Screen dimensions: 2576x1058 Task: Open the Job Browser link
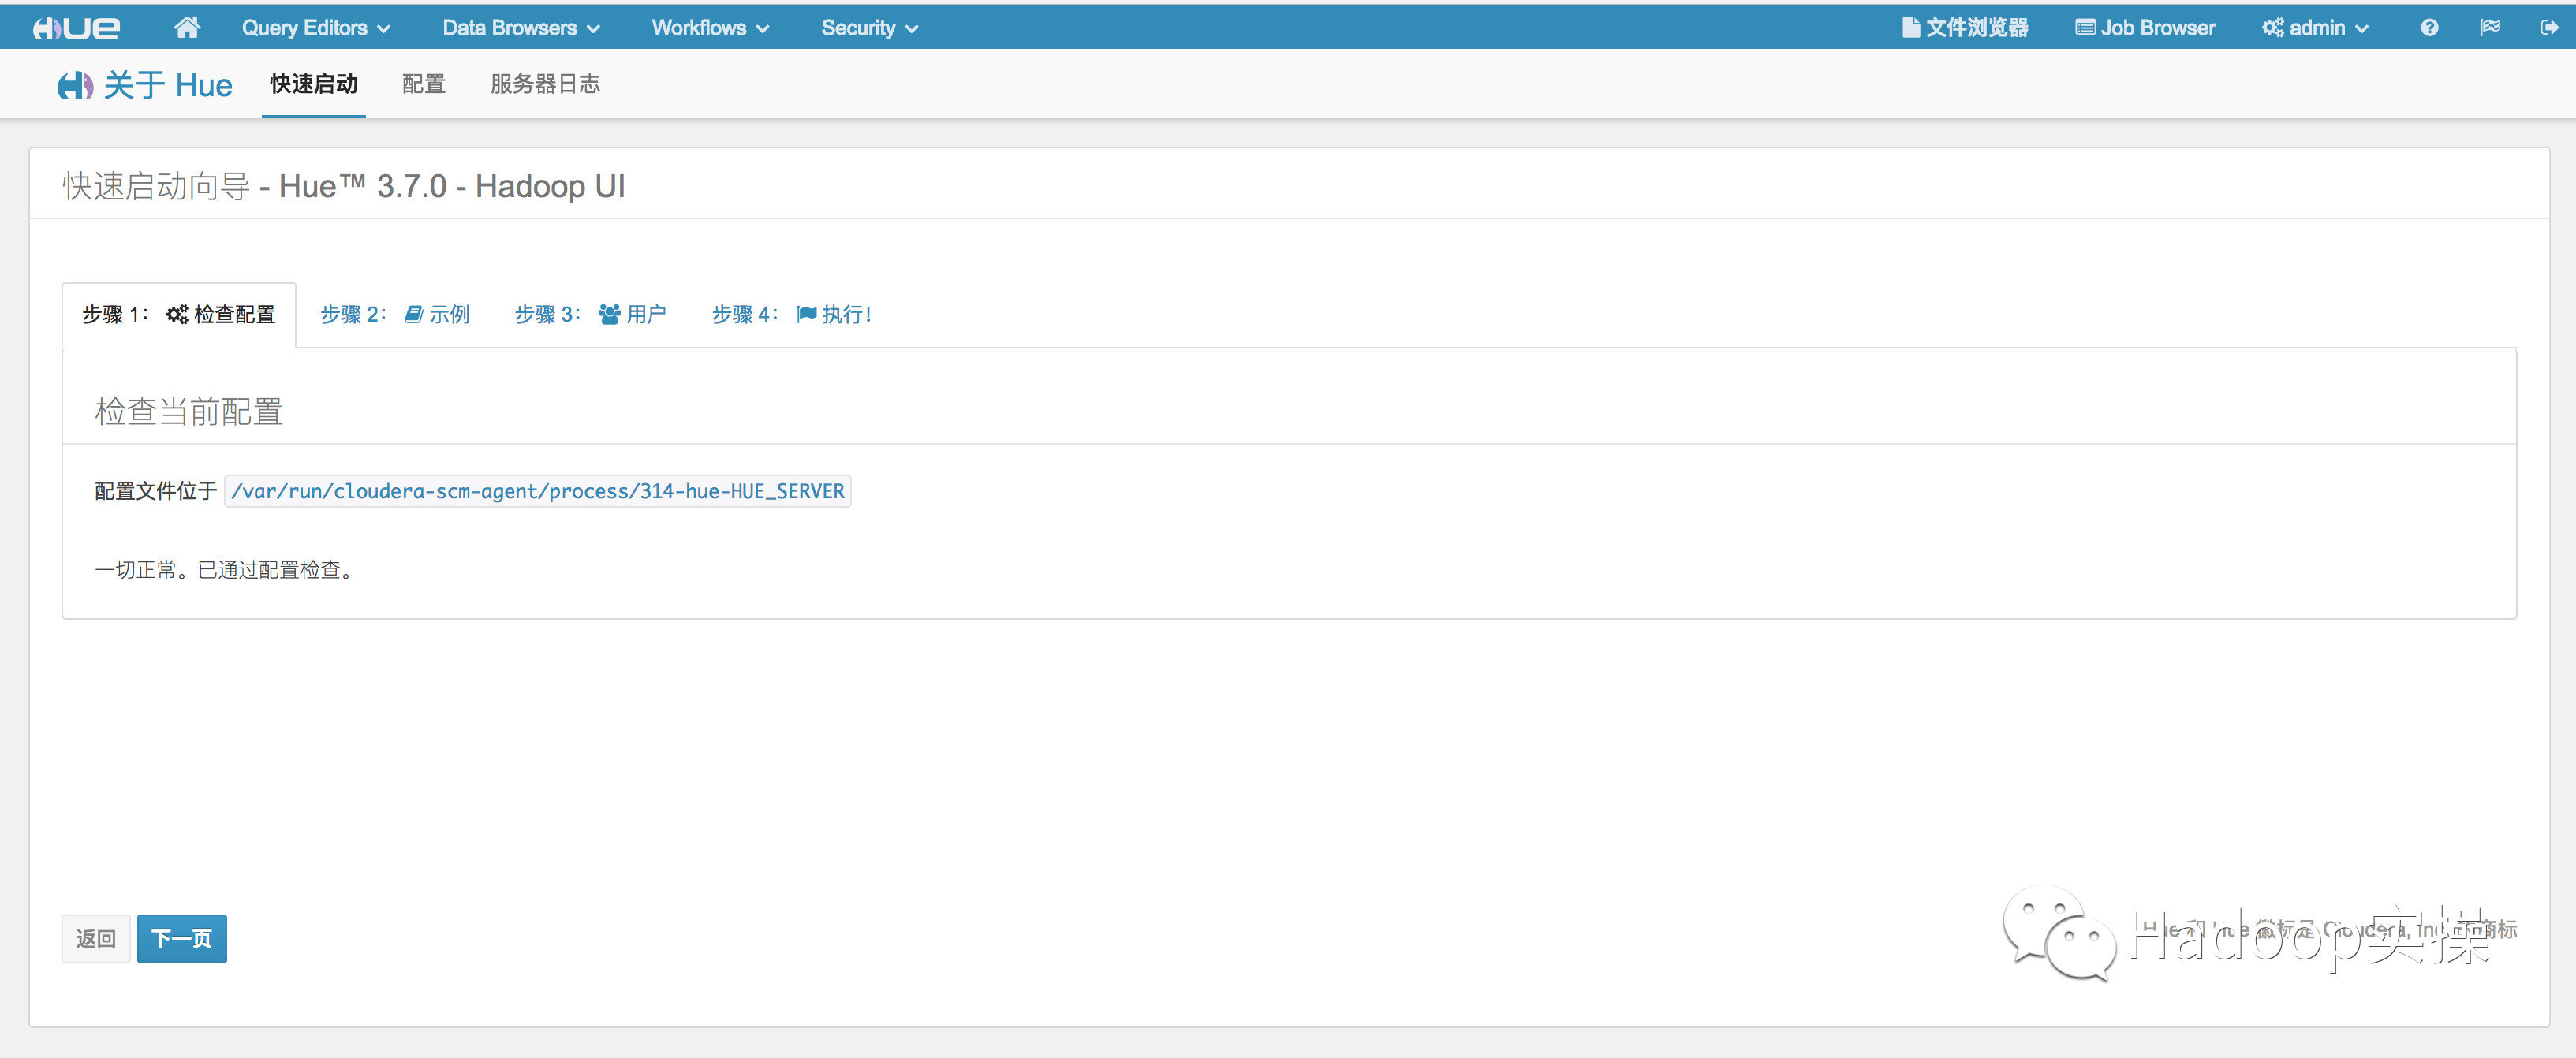[x=2145, y=28]
